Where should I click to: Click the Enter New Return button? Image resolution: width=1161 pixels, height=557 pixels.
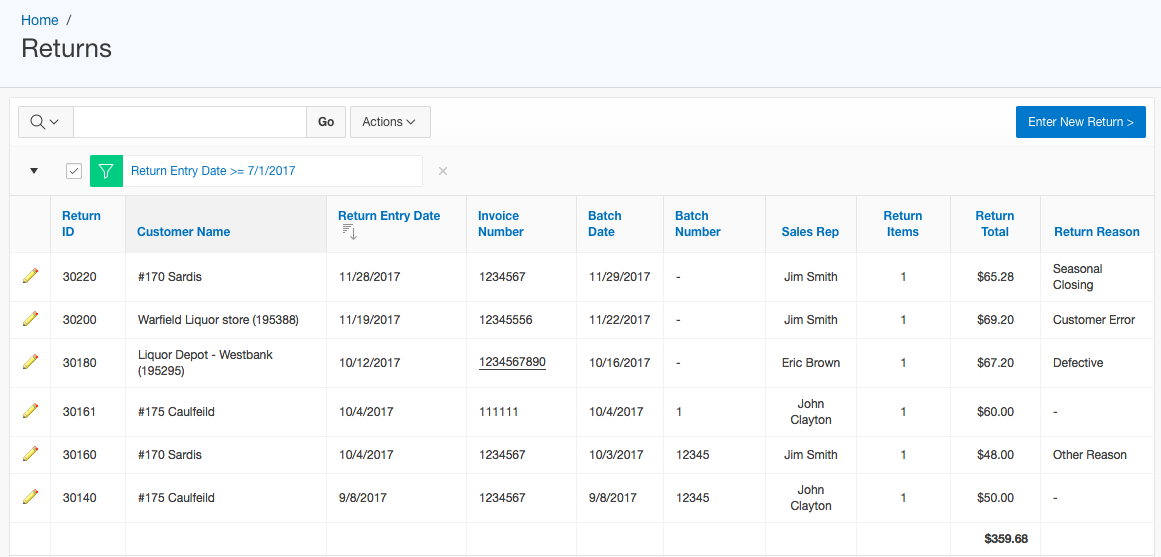click(1080, 122)
